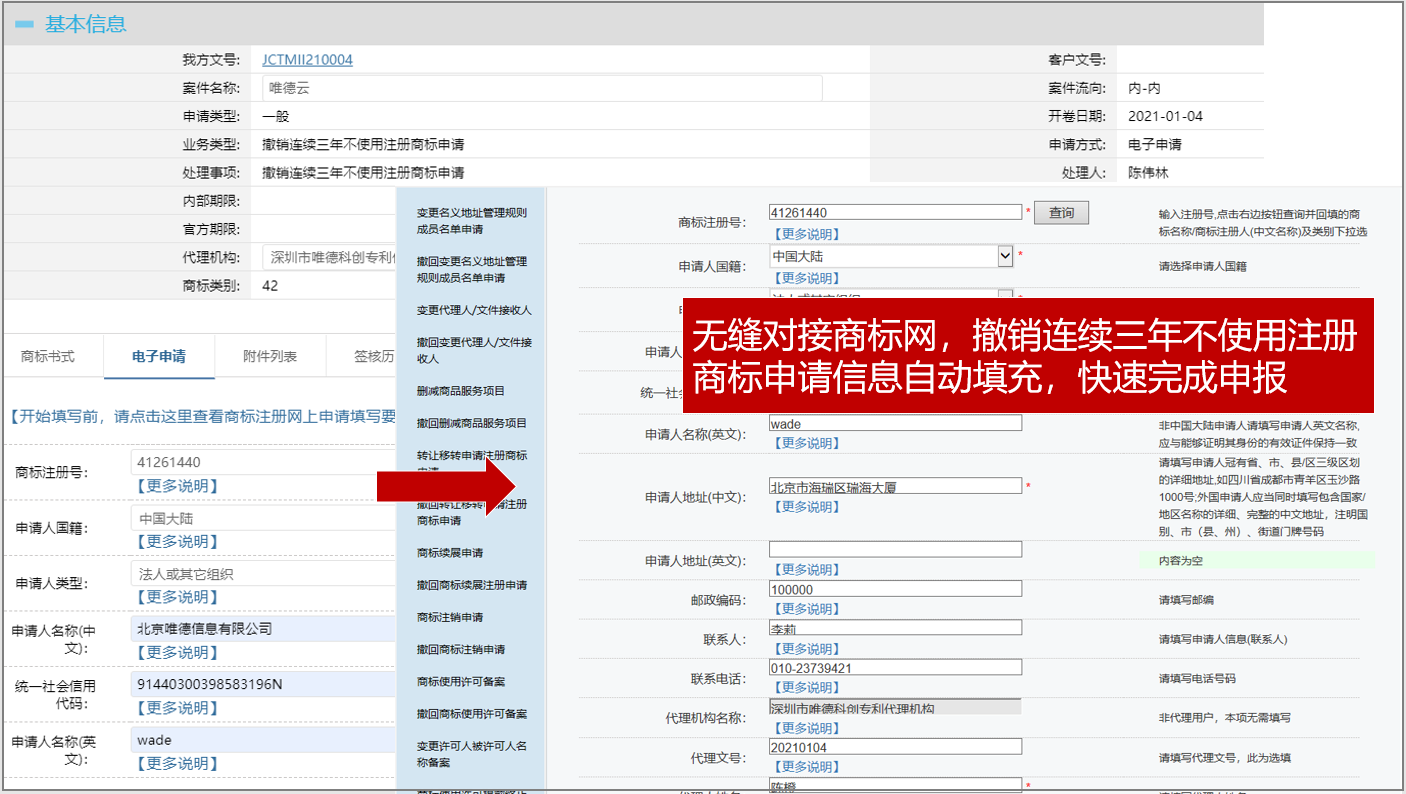Open 更多说明 under 邮政编码
This screenshot has width=1406, height=794.
(x=807, y=609)
